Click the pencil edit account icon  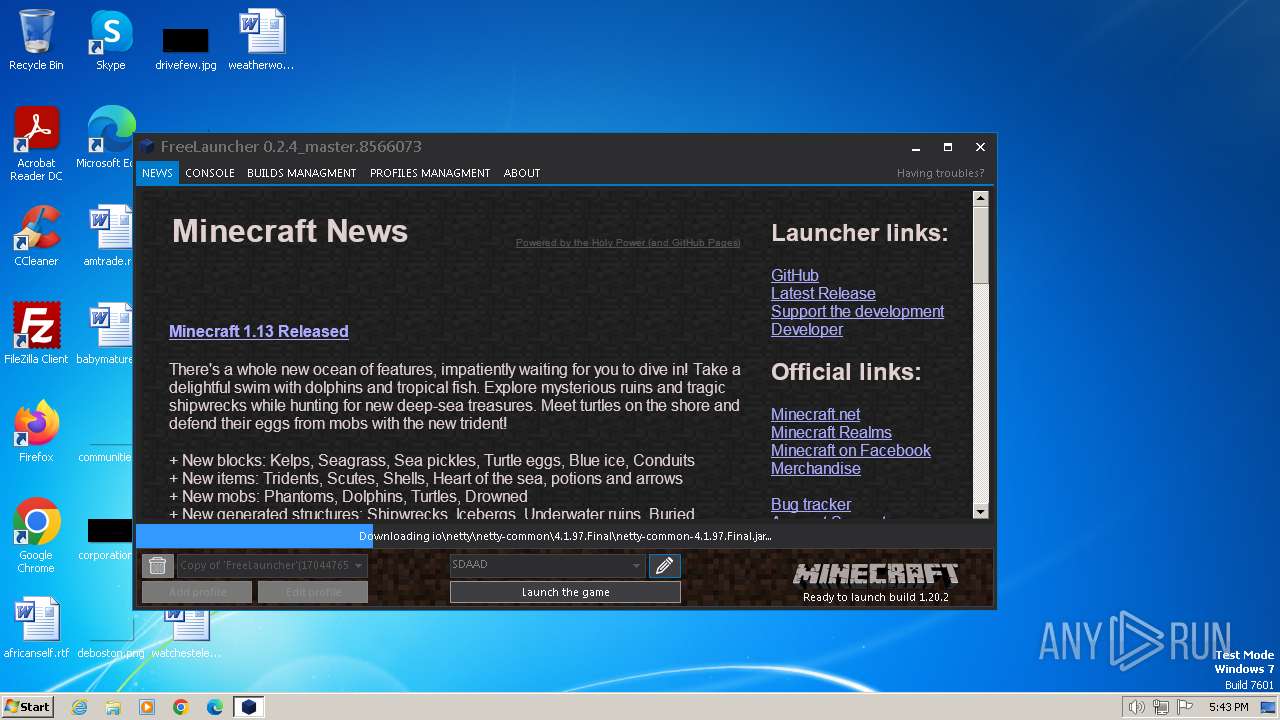pyautogui.click(x=664, y=566)
